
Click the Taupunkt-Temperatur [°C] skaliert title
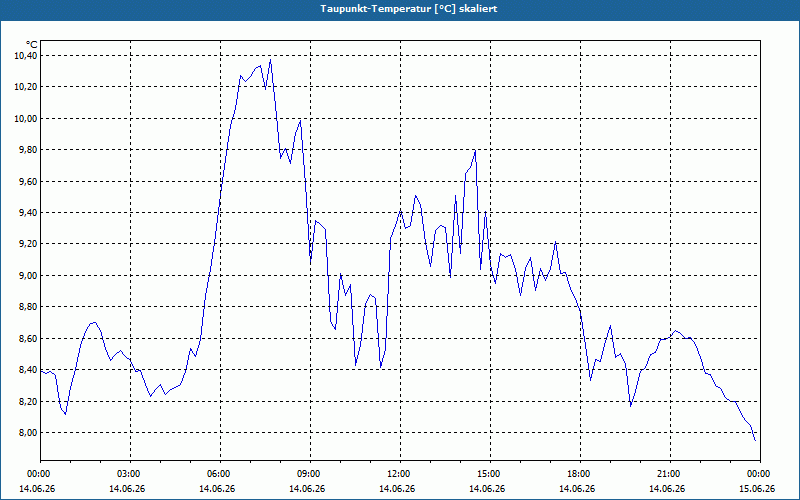coord(409,9)
